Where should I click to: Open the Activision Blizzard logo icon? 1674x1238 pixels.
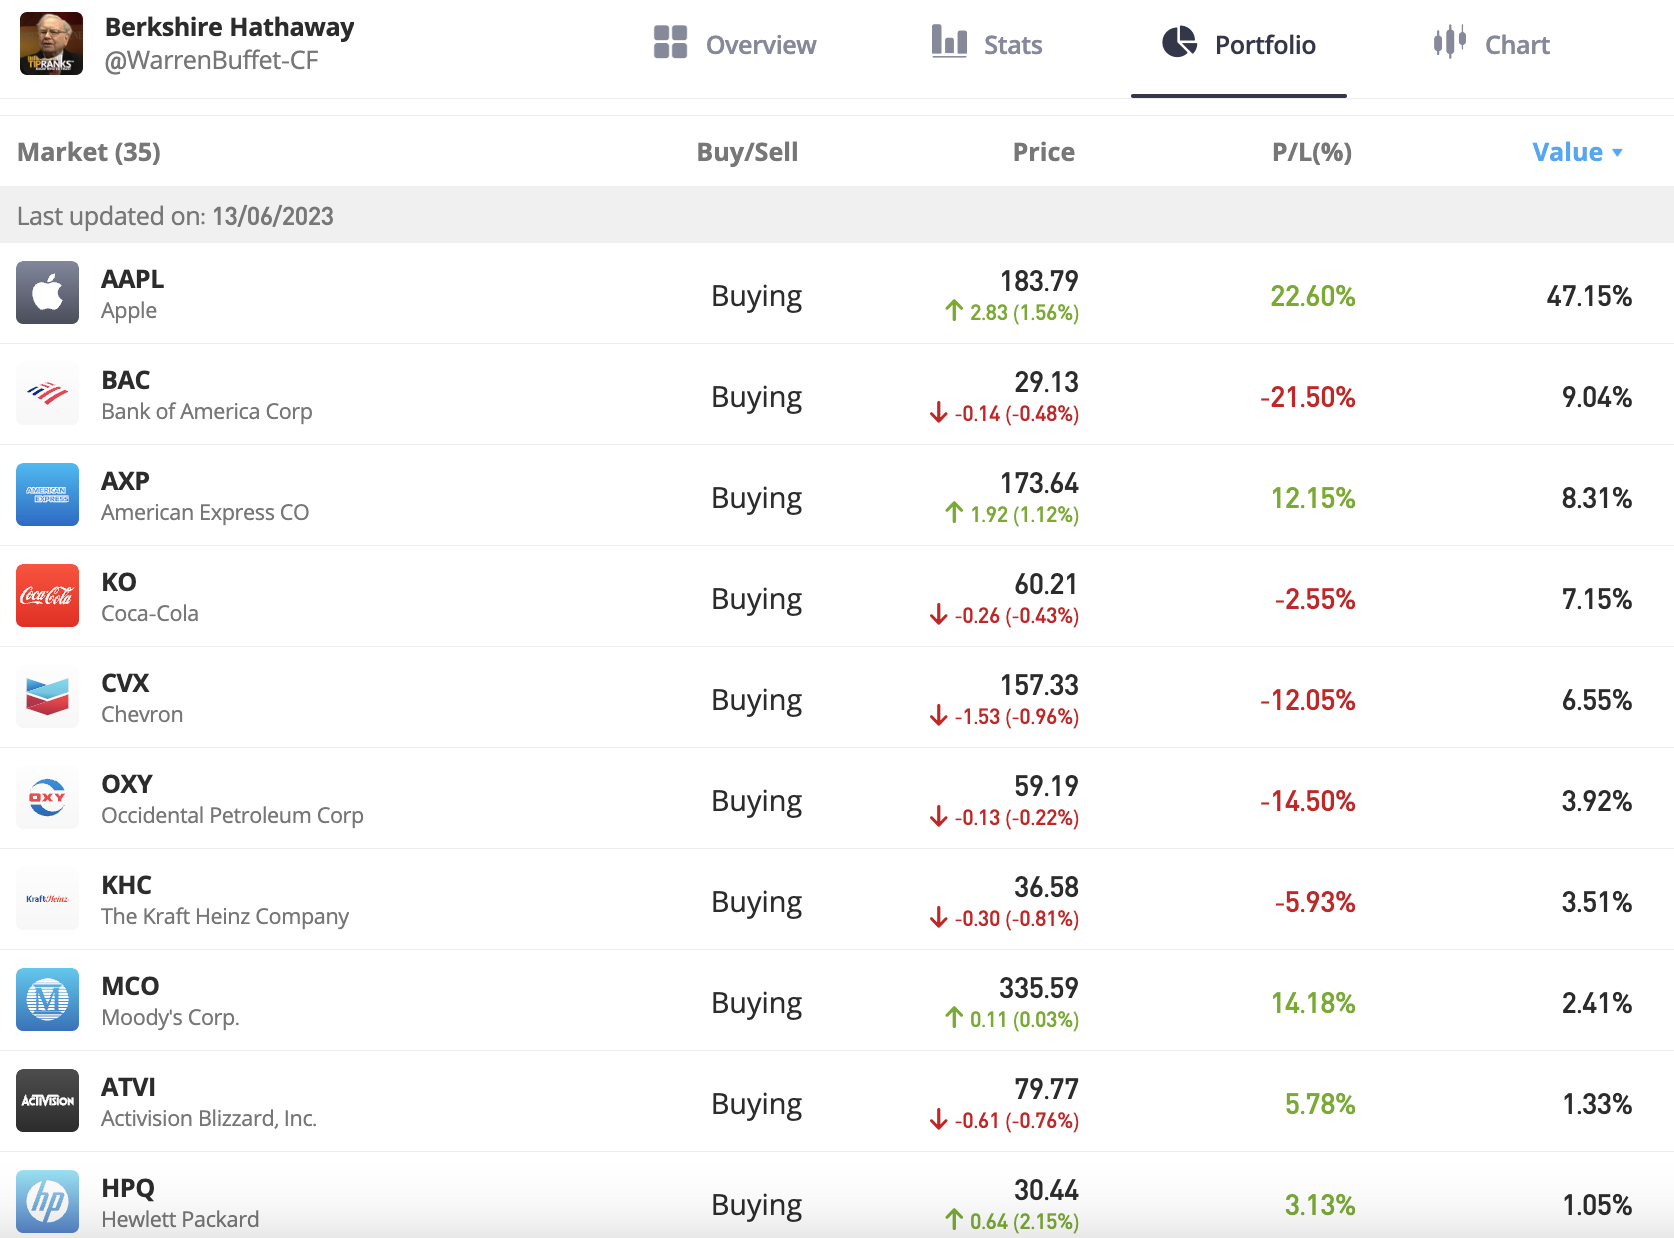click(x=47, y=1101)
